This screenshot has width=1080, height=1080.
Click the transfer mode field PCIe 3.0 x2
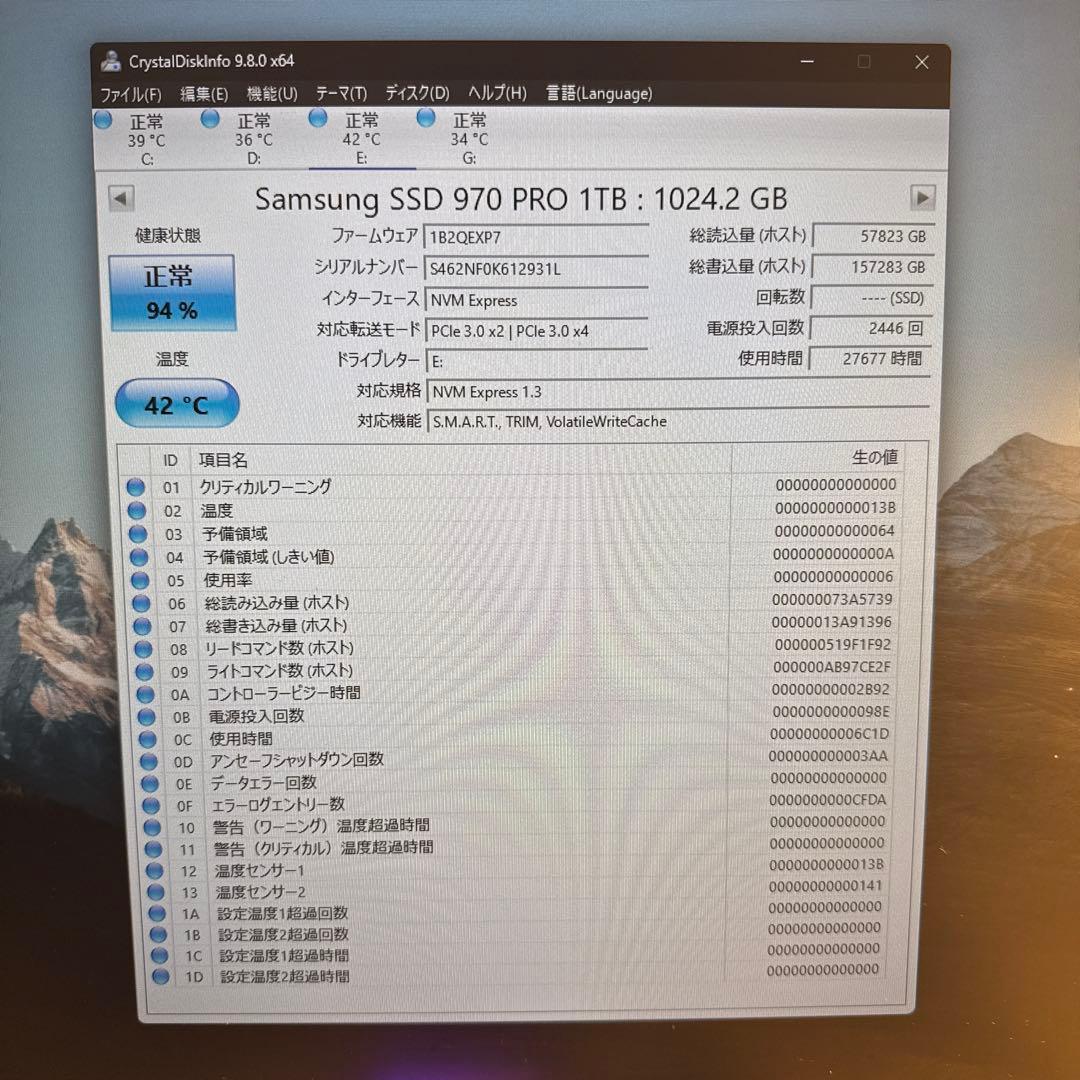(x=537, y=331)
